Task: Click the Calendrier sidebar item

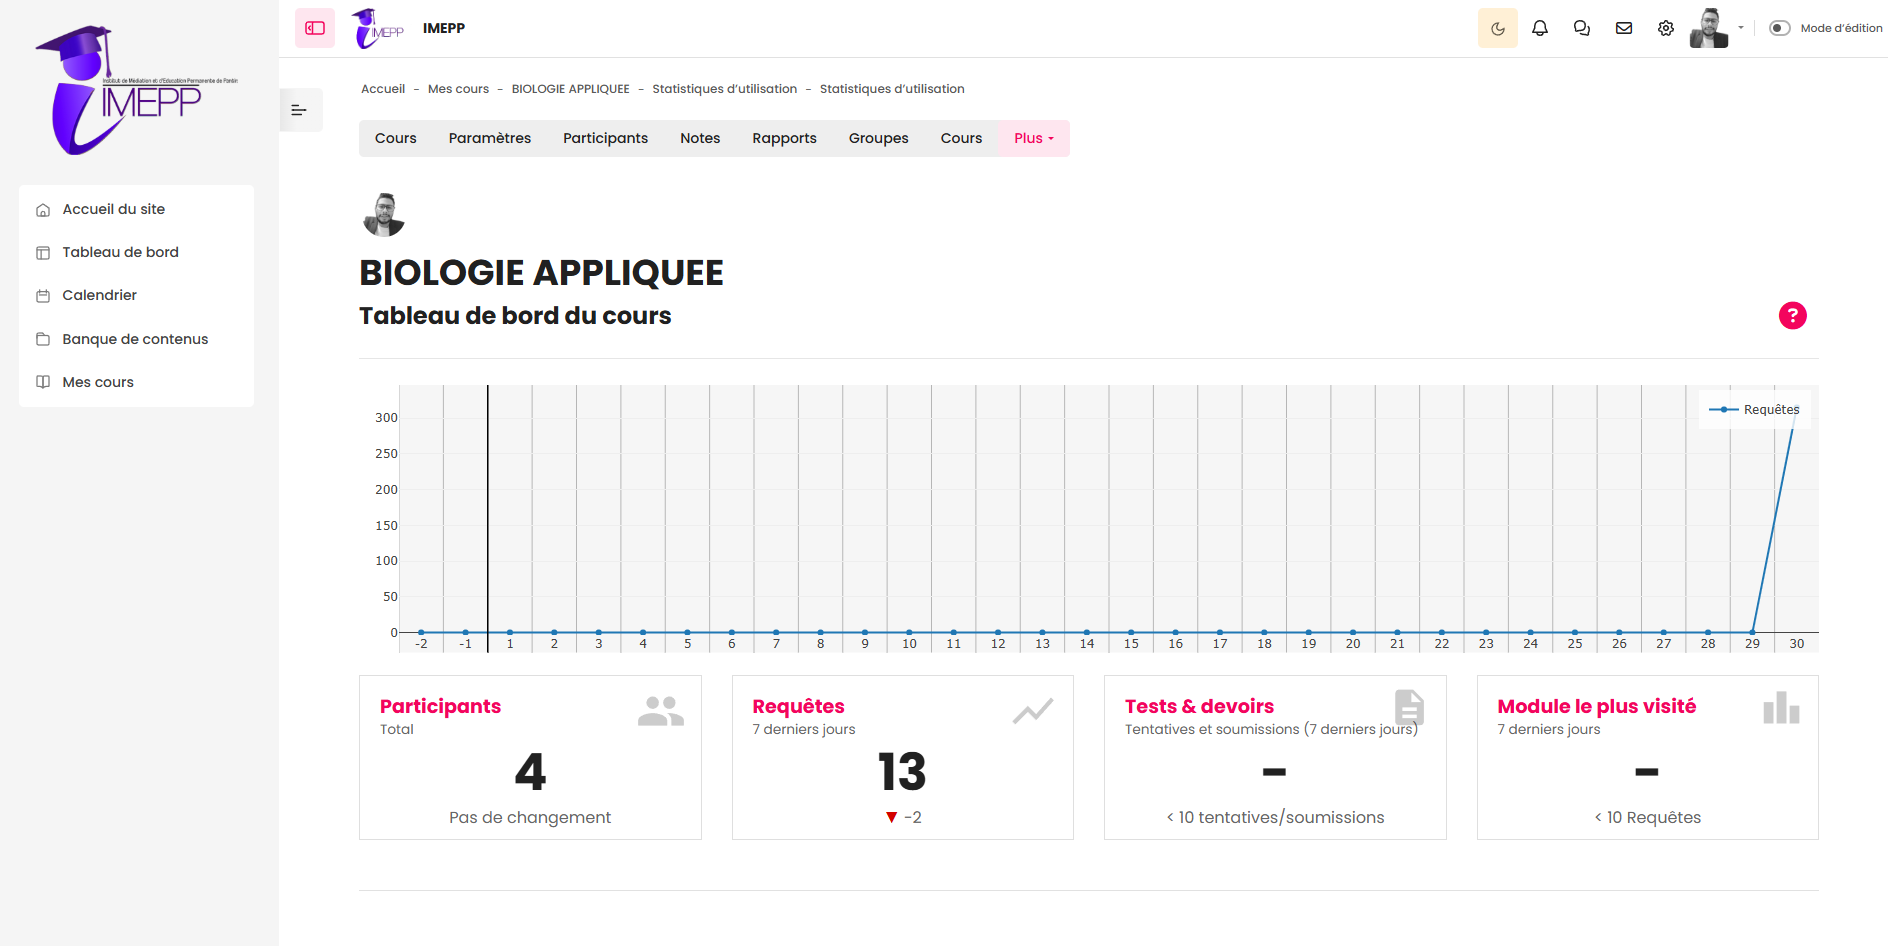Action: click(x=99, y=295)
